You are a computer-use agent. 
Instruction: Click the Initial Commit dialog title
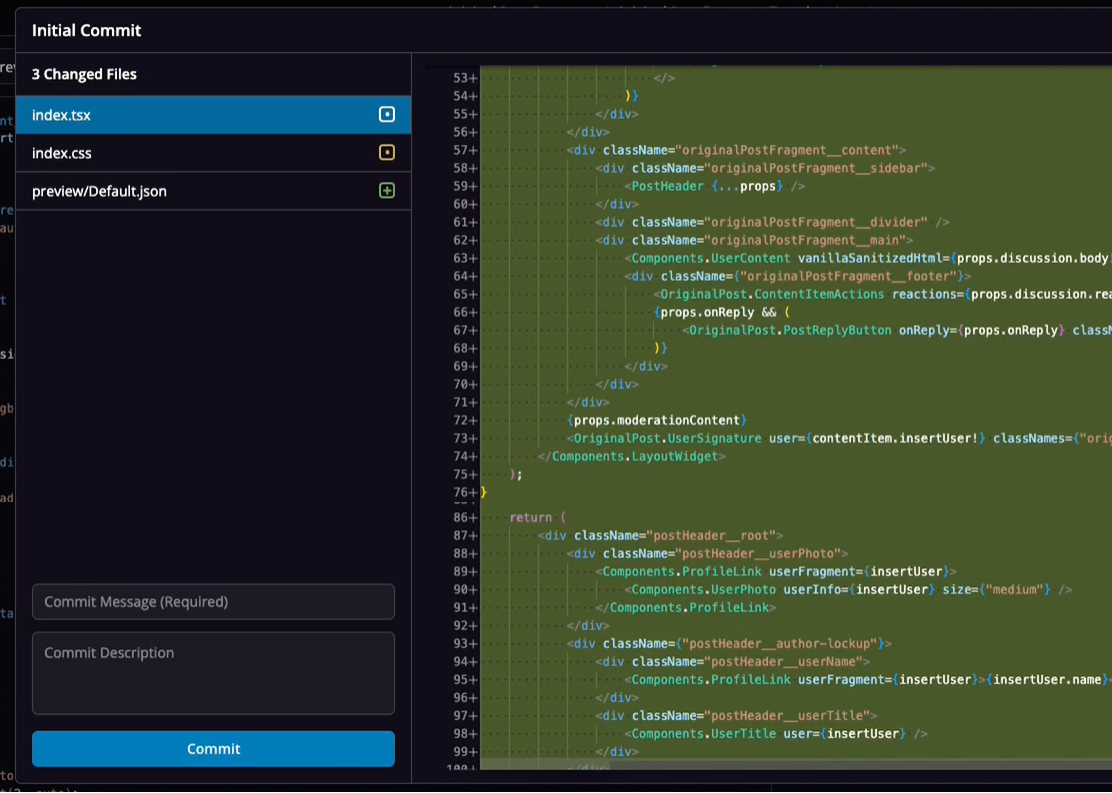(x=86, y=30)
